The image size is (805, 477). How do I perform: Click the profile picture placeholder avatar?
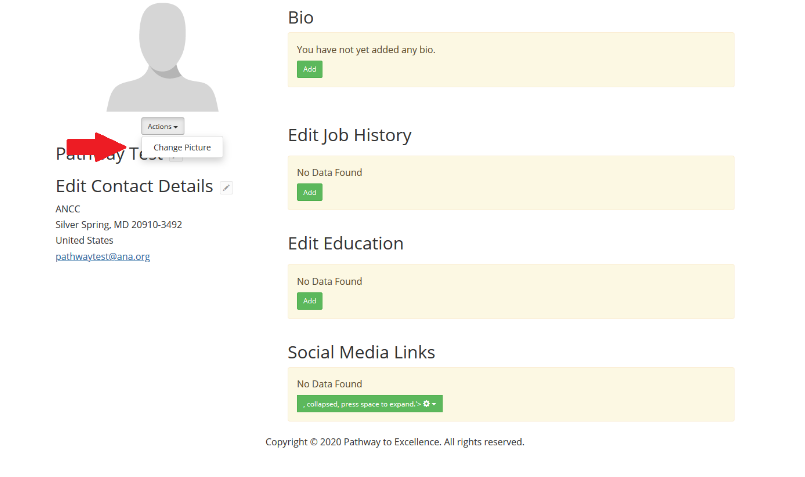click(162, 57)
